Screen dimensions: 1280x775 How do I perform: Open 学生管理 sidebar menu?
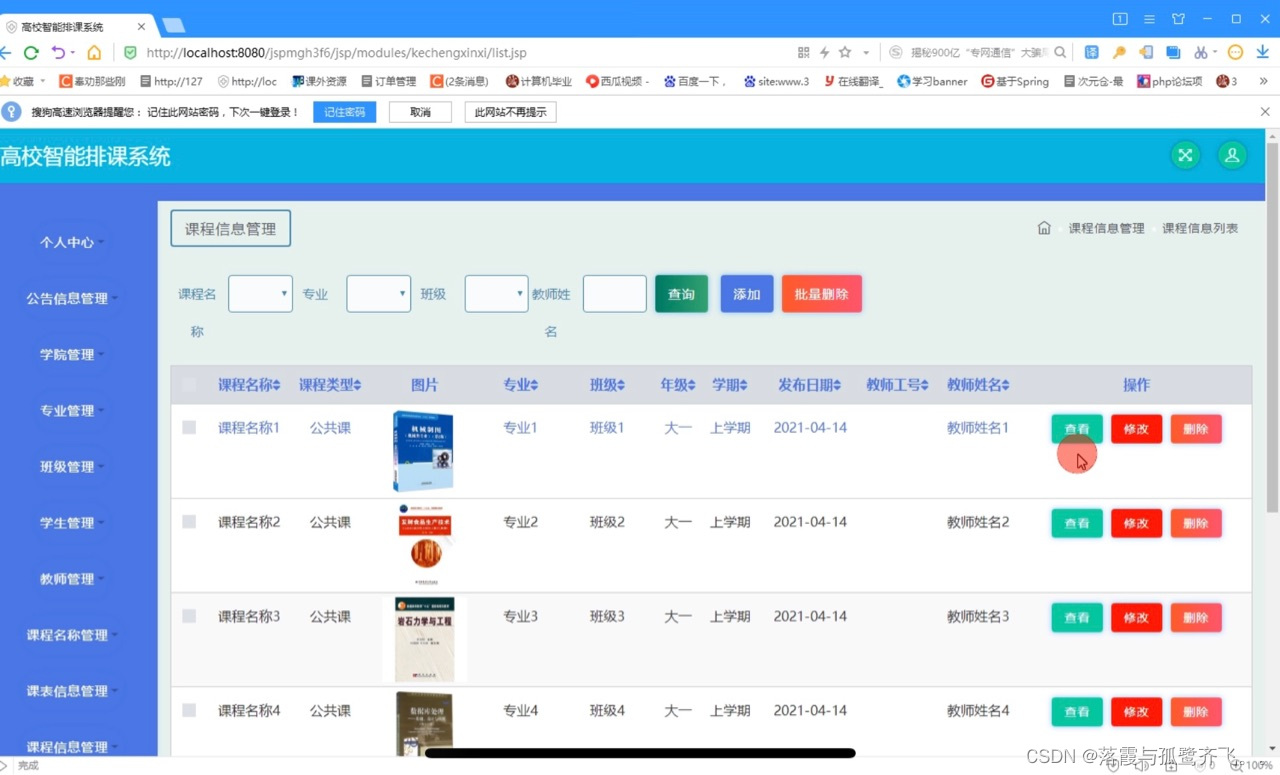pyautogui.click(x=72, y=522)
